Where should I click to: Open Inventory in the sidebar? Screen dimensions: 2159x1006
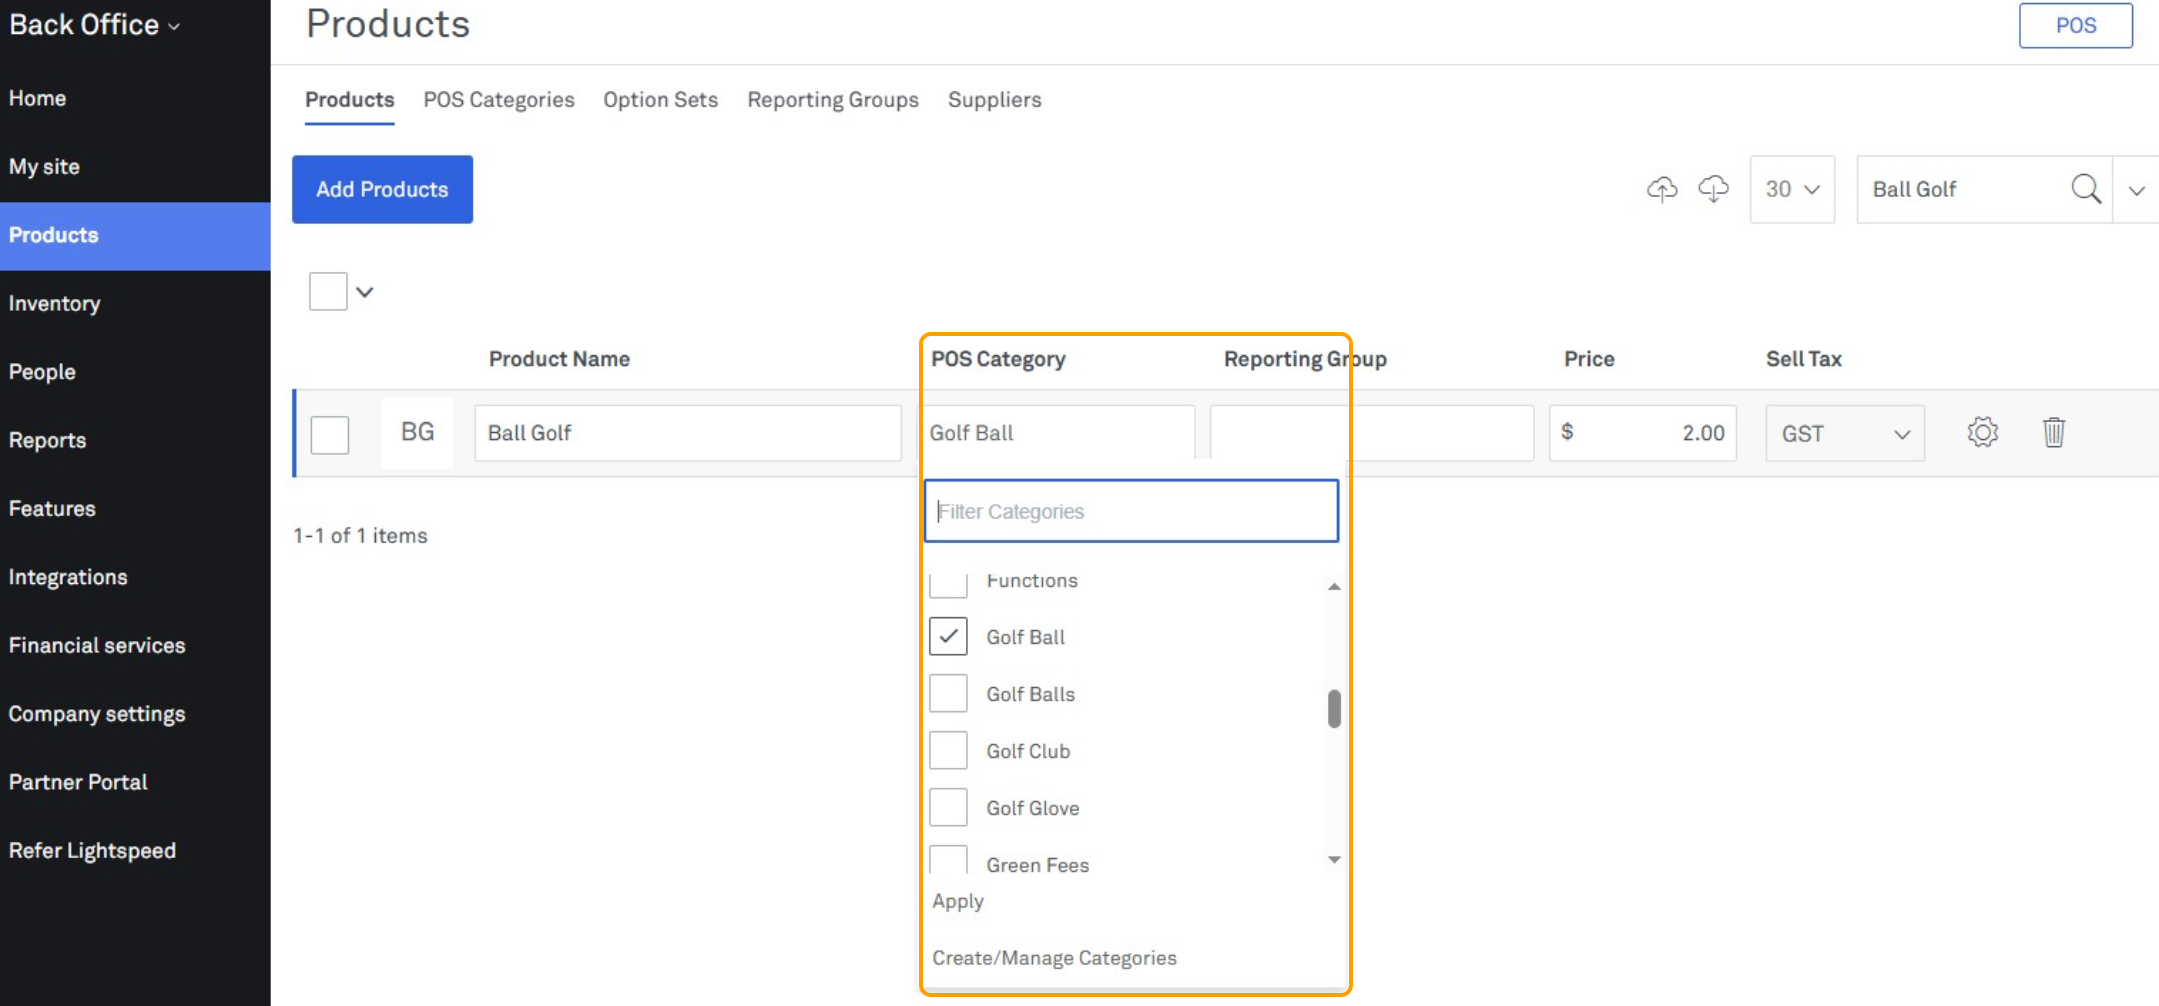55,304
